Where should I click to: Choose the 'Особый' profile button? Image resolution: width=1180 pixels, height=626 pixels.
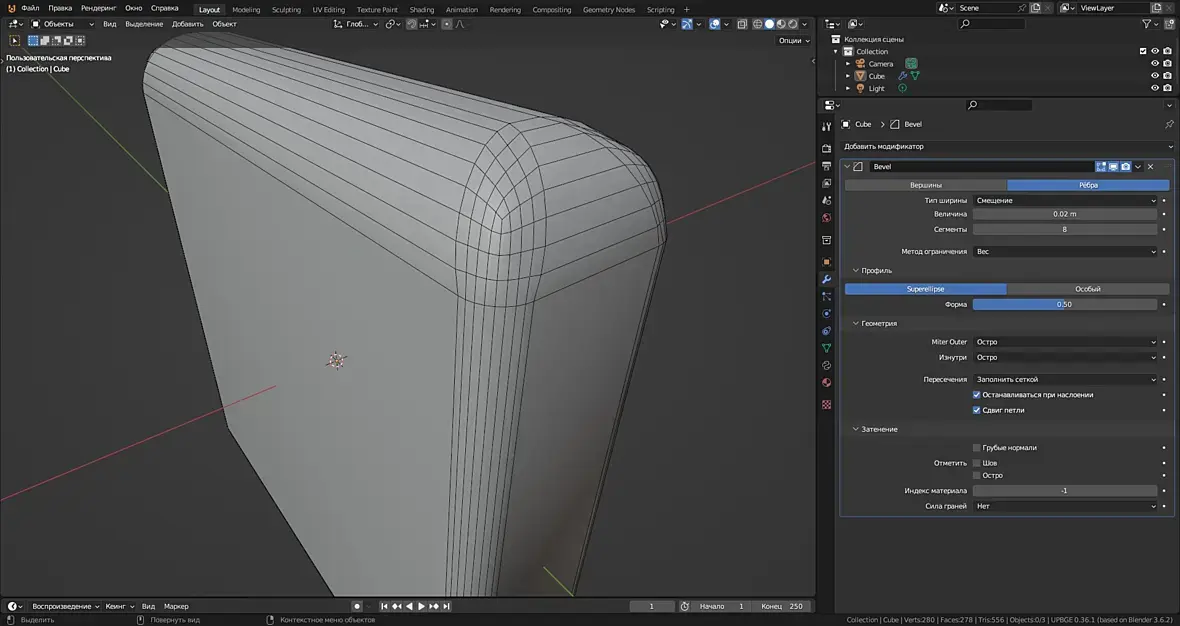(x=1087, y=289)
